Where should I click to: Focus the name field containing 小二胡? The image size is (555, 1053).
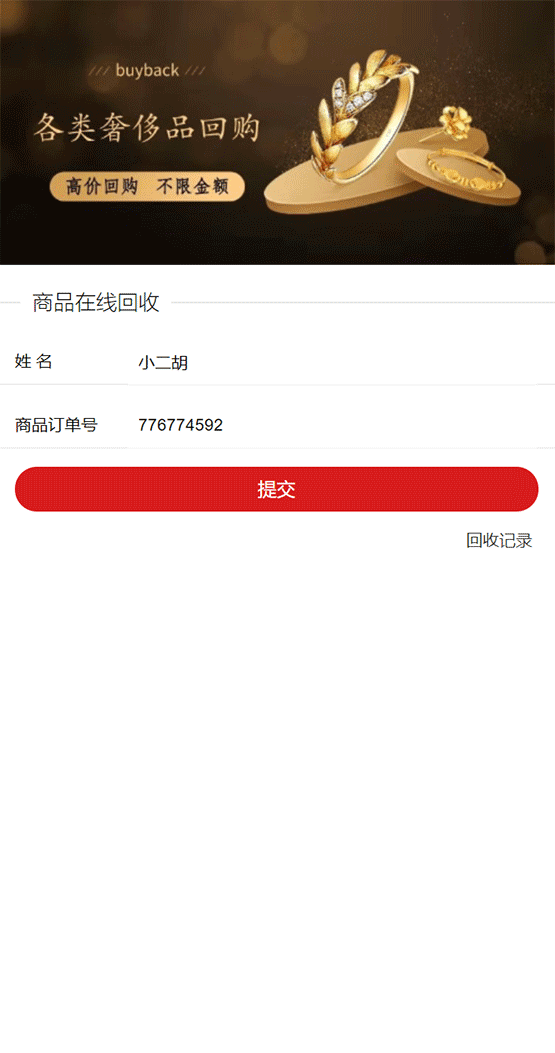click(x=333, y=363)
